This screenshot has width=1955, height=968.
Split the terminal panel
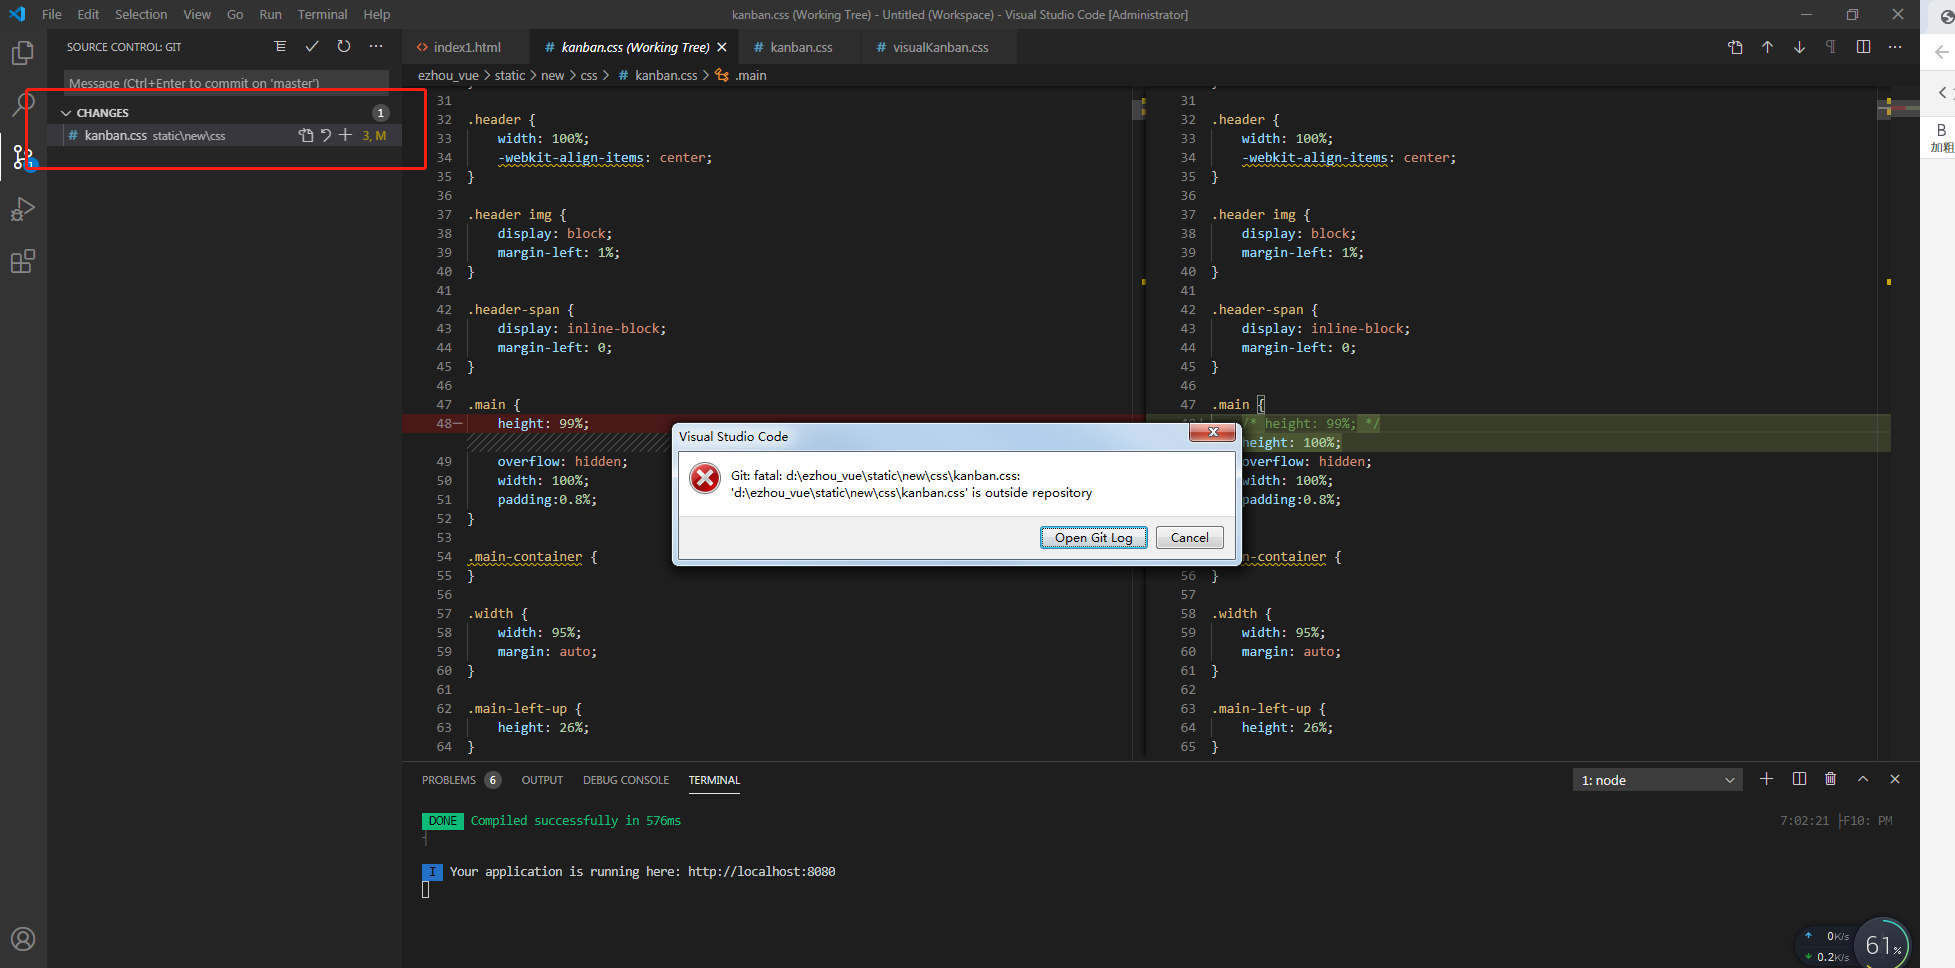point(1799,779)
